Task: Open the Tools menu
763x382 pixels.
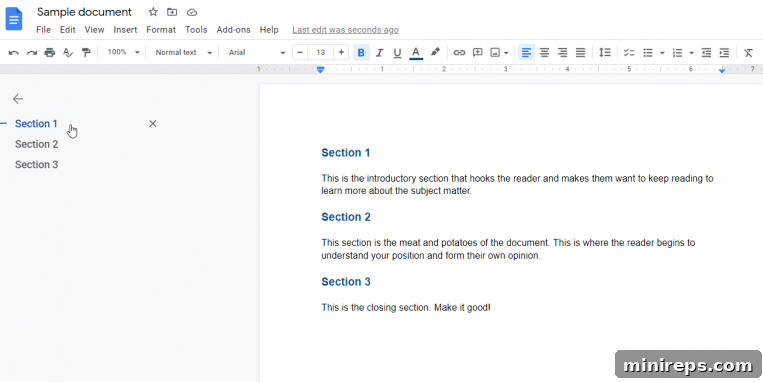Action: 196,30
